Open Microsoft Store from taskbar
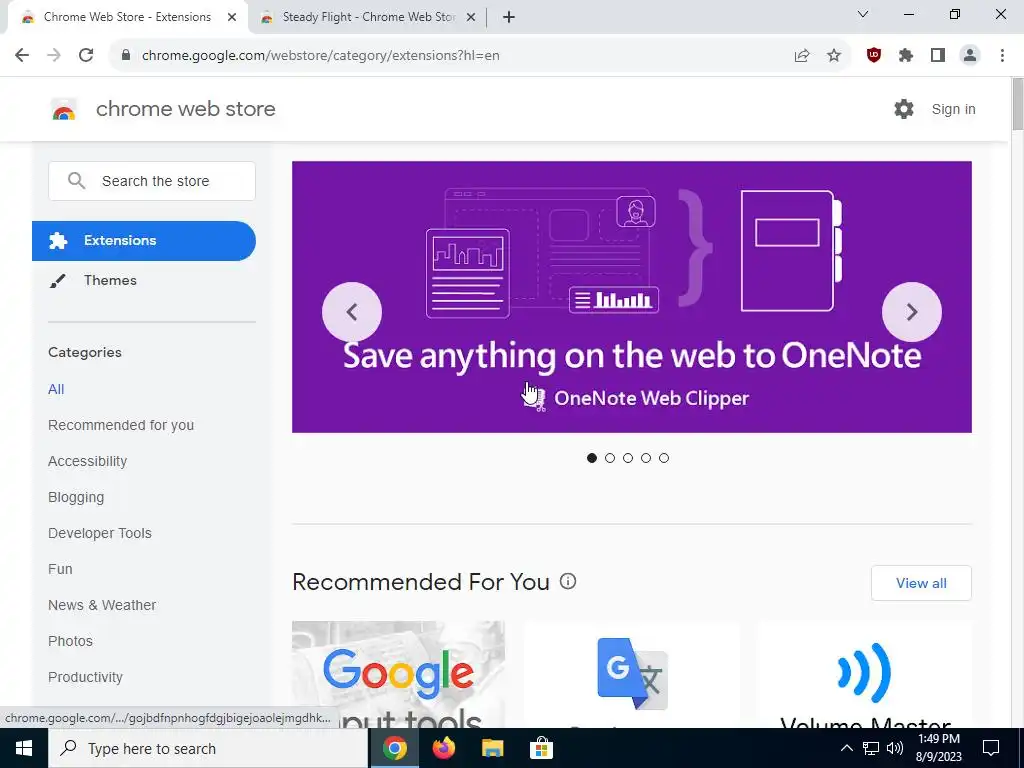Image resolution: width=1024 pixels, height=768 pixels. click(x=541, y=748)
